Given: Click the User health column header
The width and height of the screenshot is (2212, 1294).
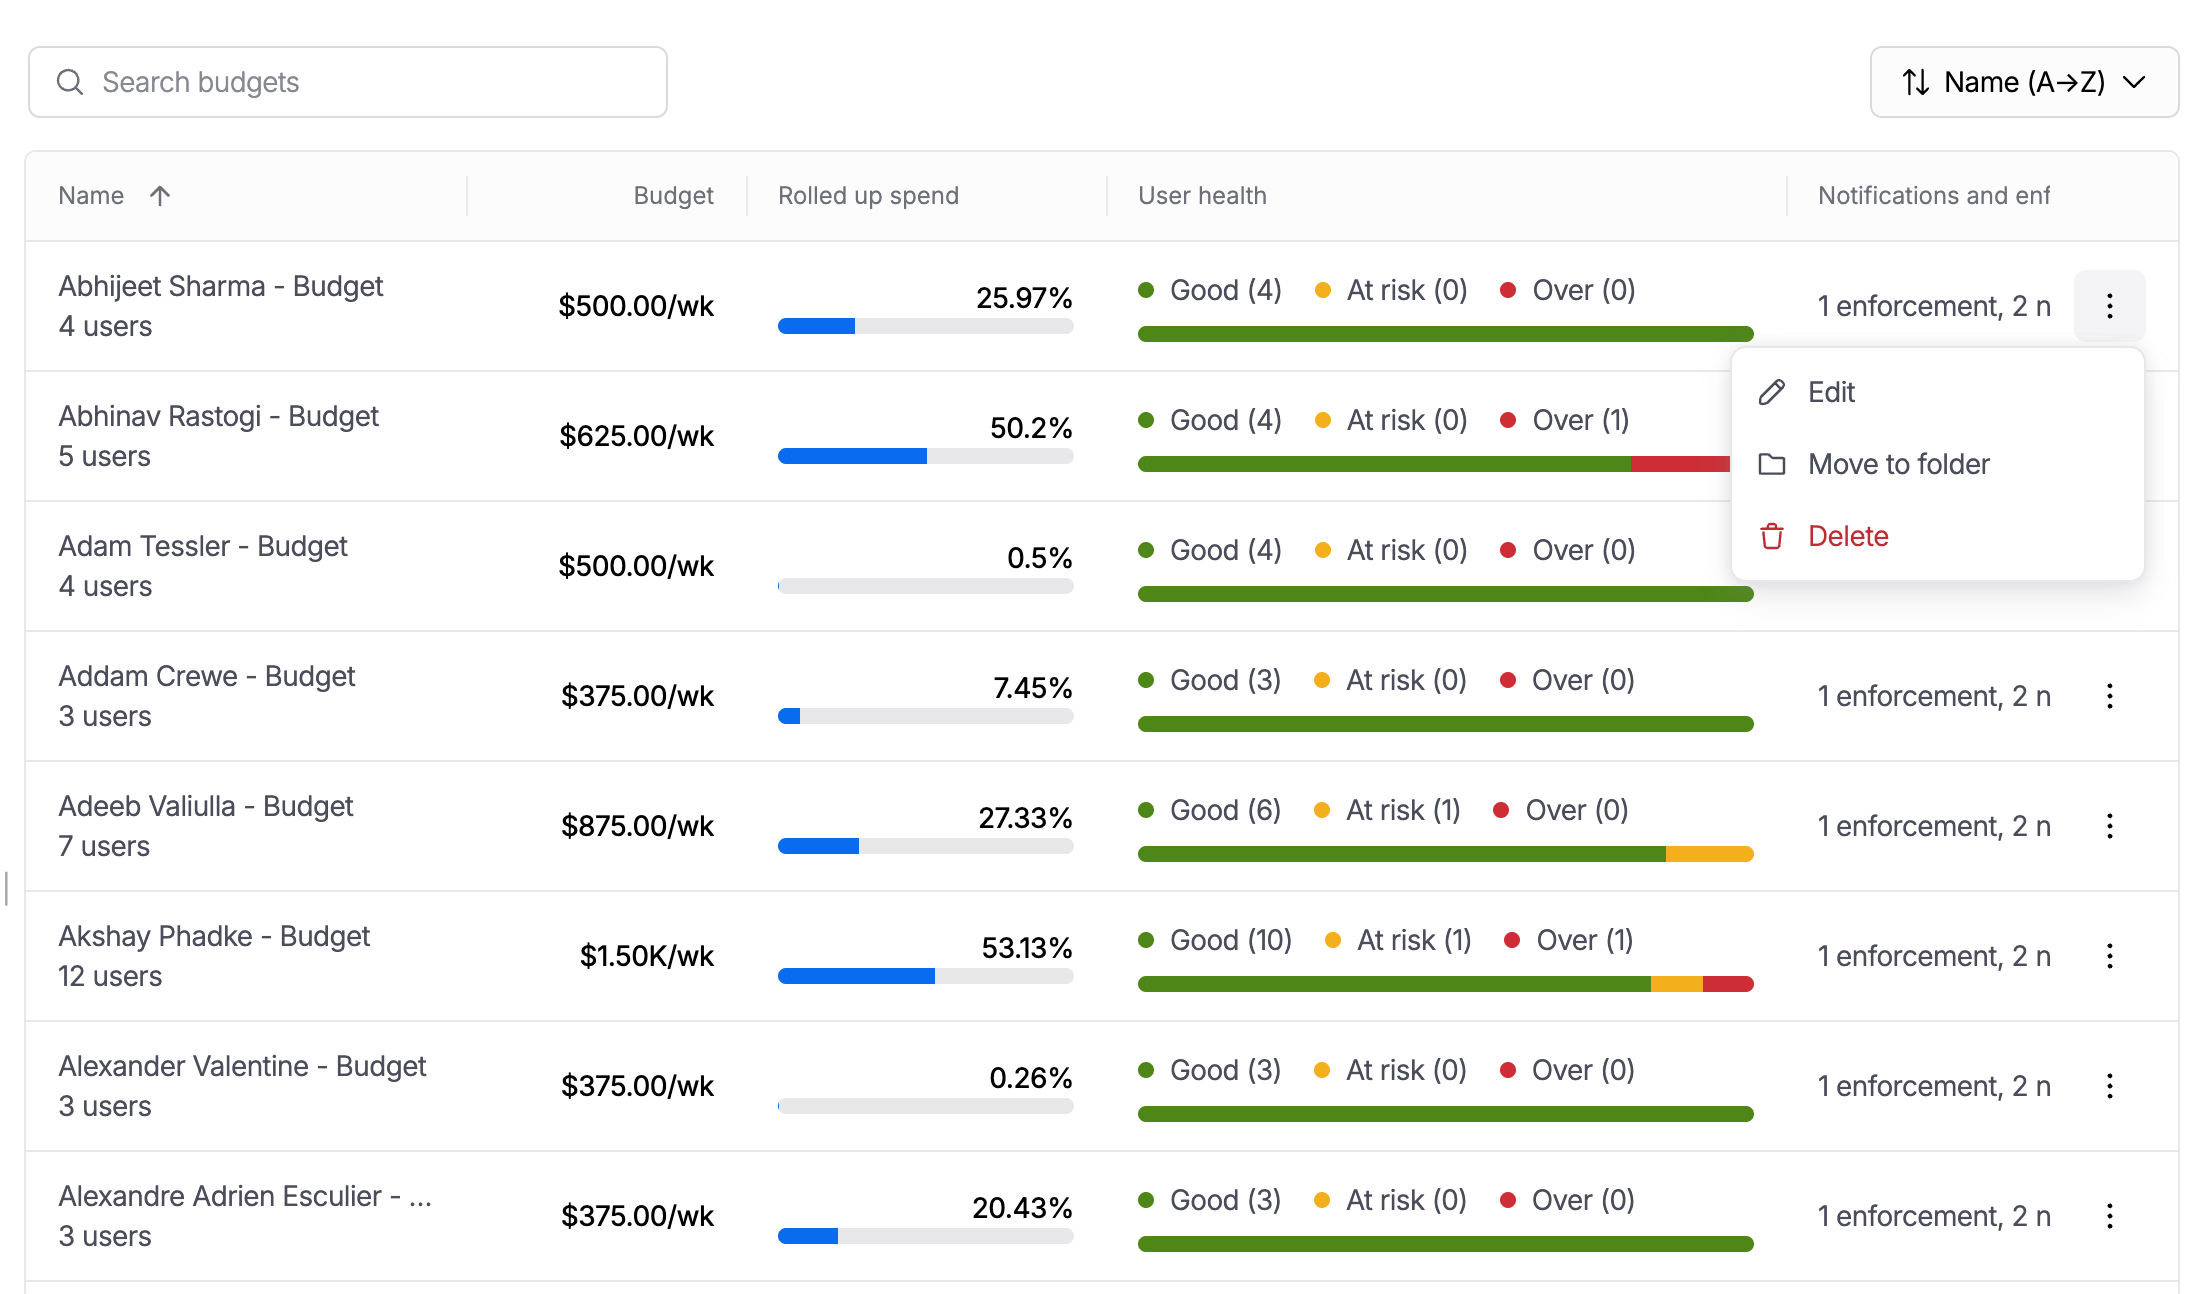Looking at the screenshot, I should pyautogui.click(x=1202, y=196).
